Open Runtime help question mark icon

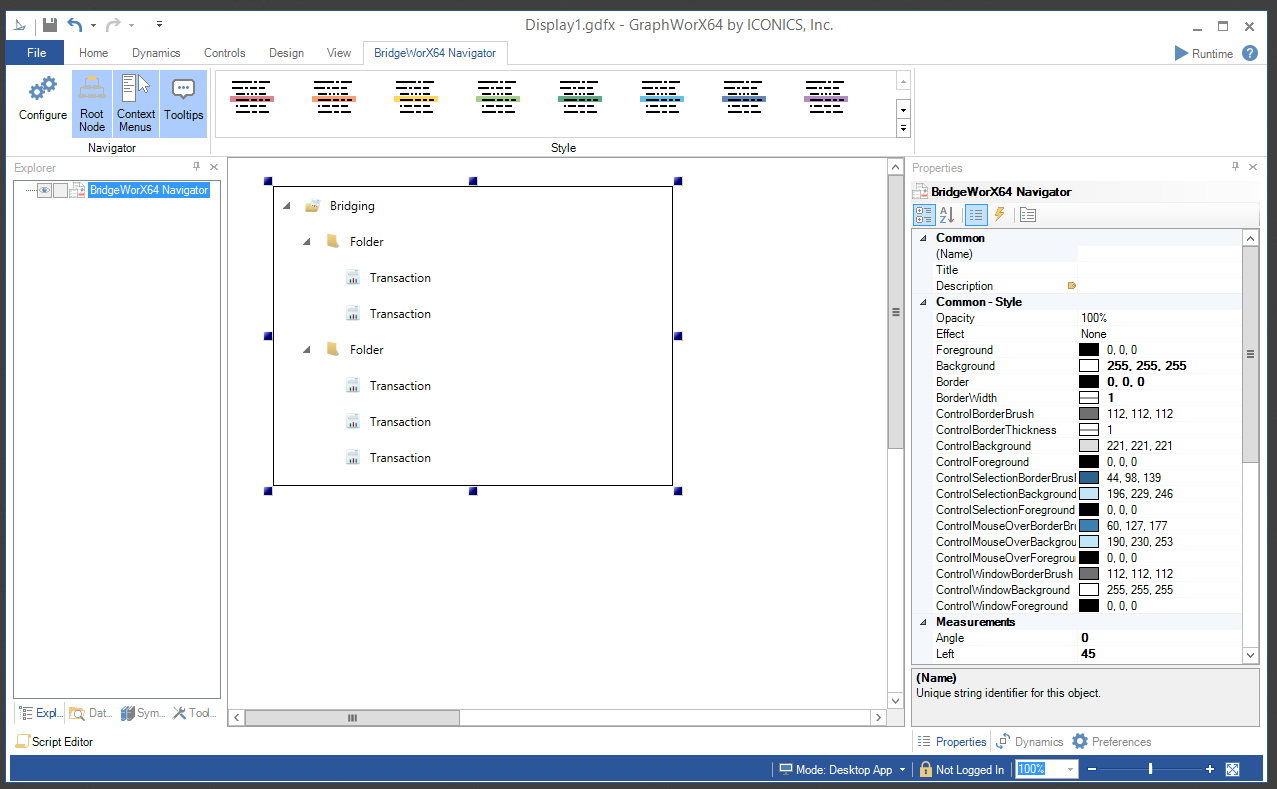pos(1250,53)
